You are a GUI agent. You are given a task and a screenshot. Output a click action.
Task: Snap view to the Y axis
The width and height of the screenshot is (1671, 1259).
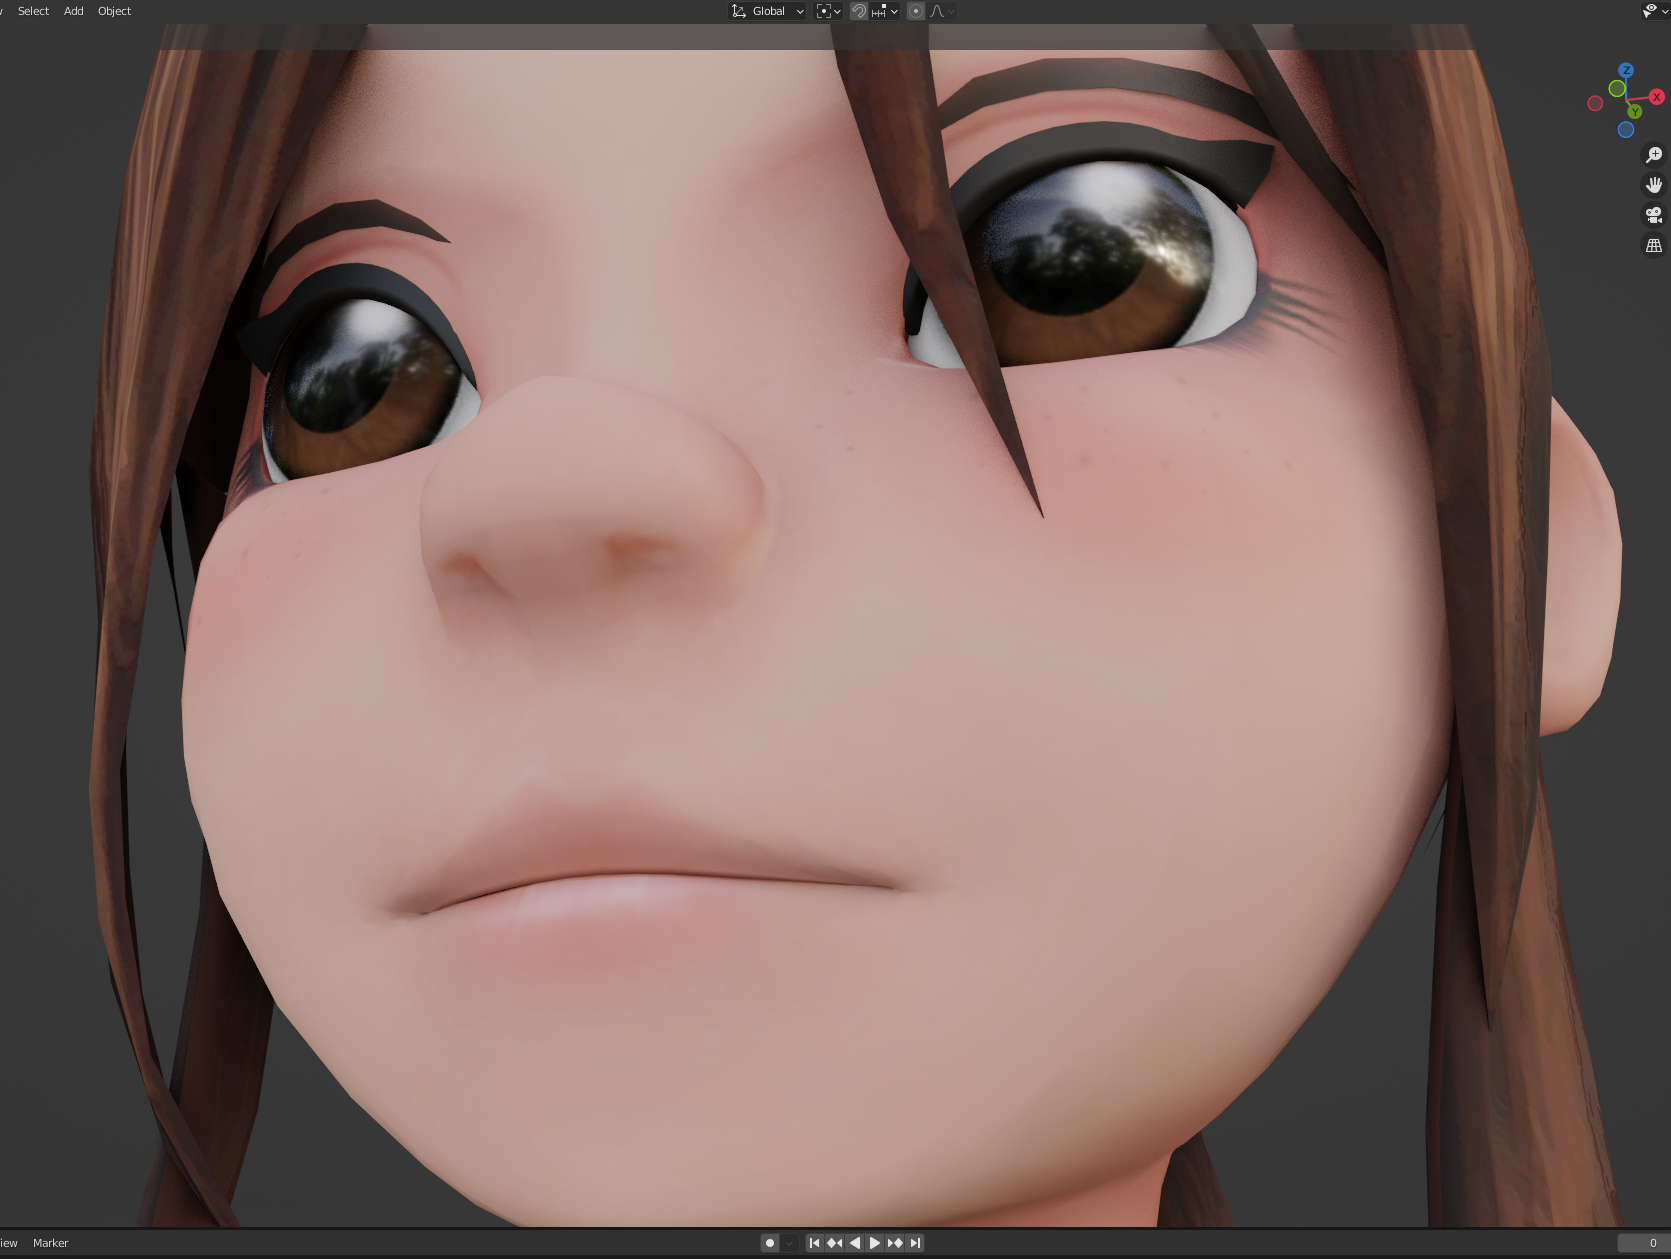[1635, 111]
